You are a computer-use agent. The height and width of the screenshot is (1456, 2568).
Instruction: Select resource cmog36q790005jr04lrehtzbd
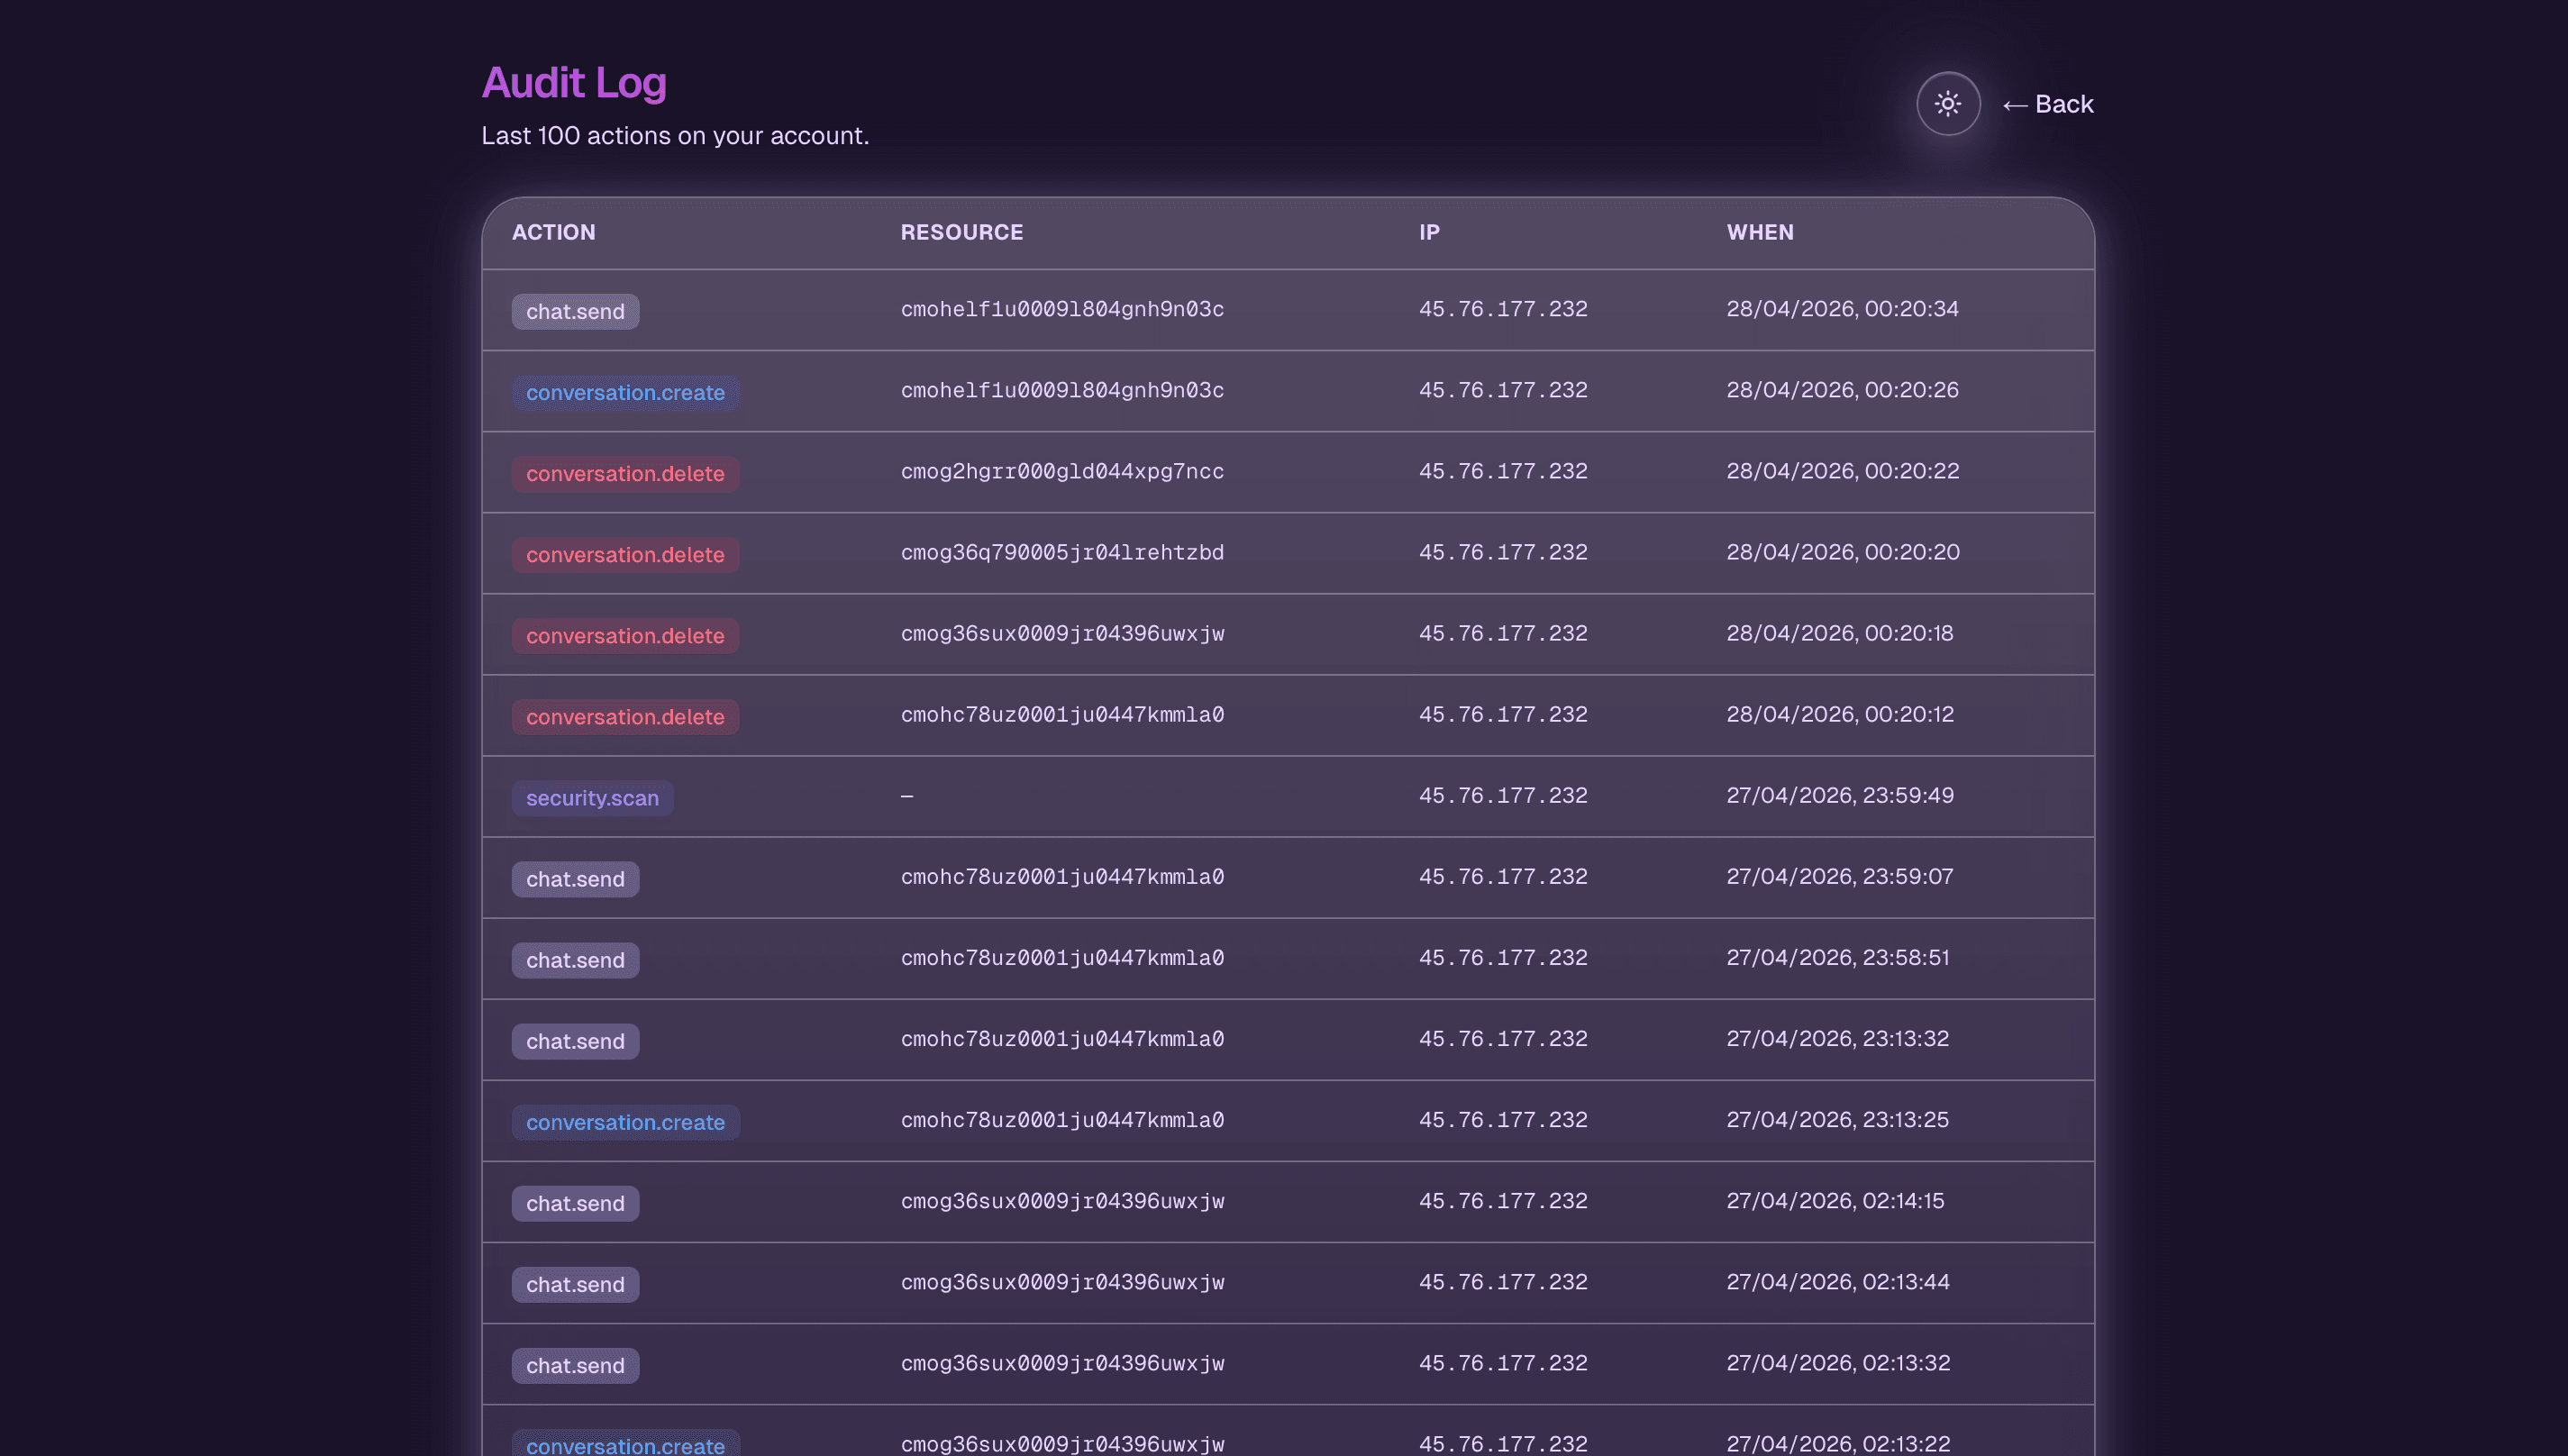click(1062, 552)
